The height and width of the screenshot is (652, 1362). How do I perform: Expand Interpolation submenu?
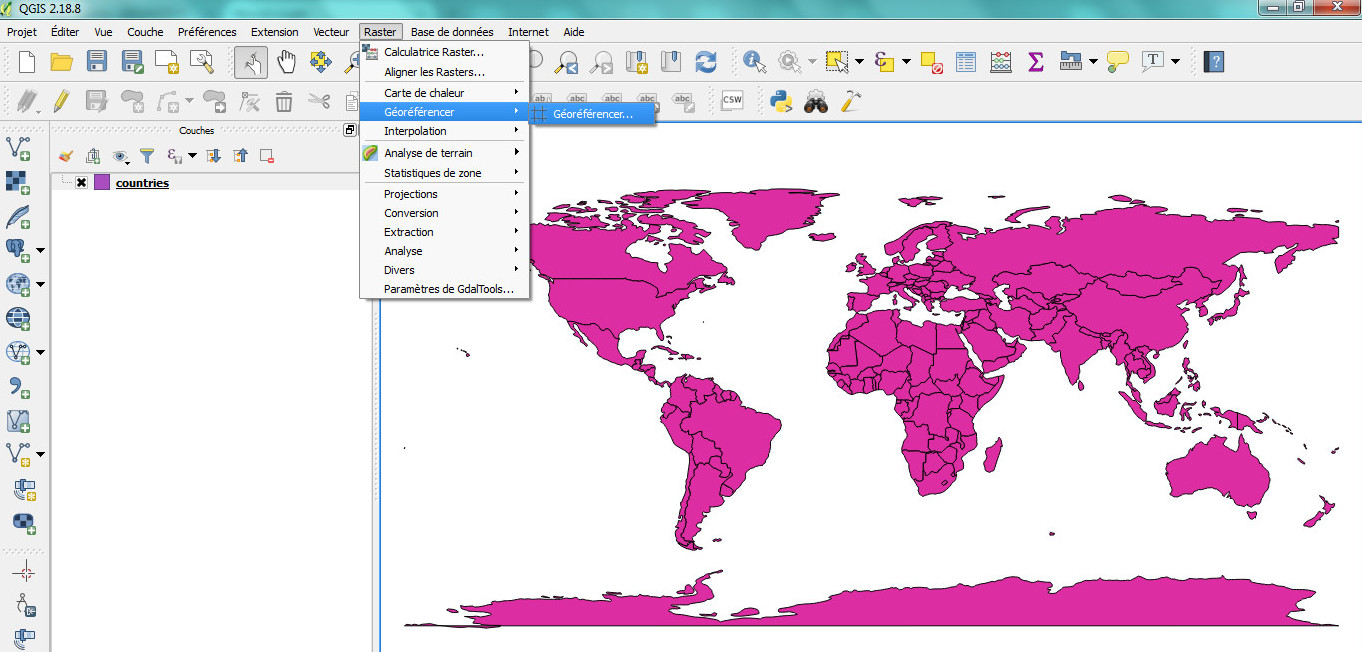coord(444,131)
